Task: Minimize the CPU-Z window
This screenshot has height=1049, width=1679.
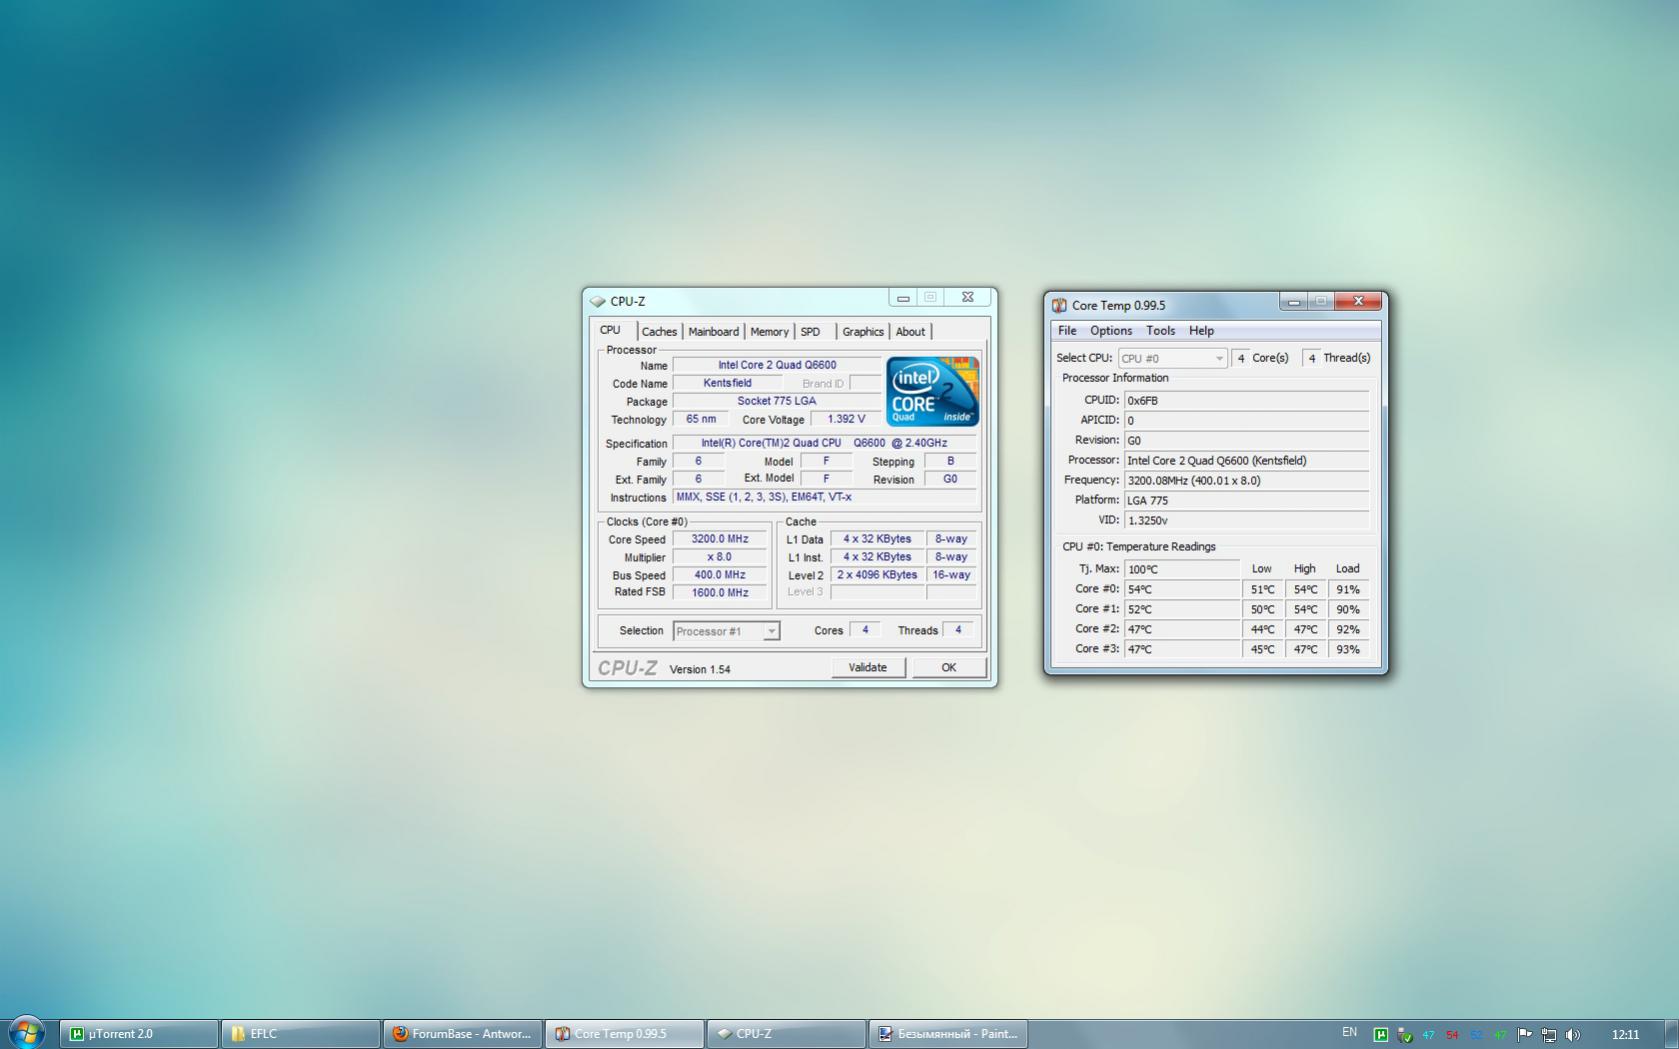Action: pyautogui.click(x=903, y=297)
